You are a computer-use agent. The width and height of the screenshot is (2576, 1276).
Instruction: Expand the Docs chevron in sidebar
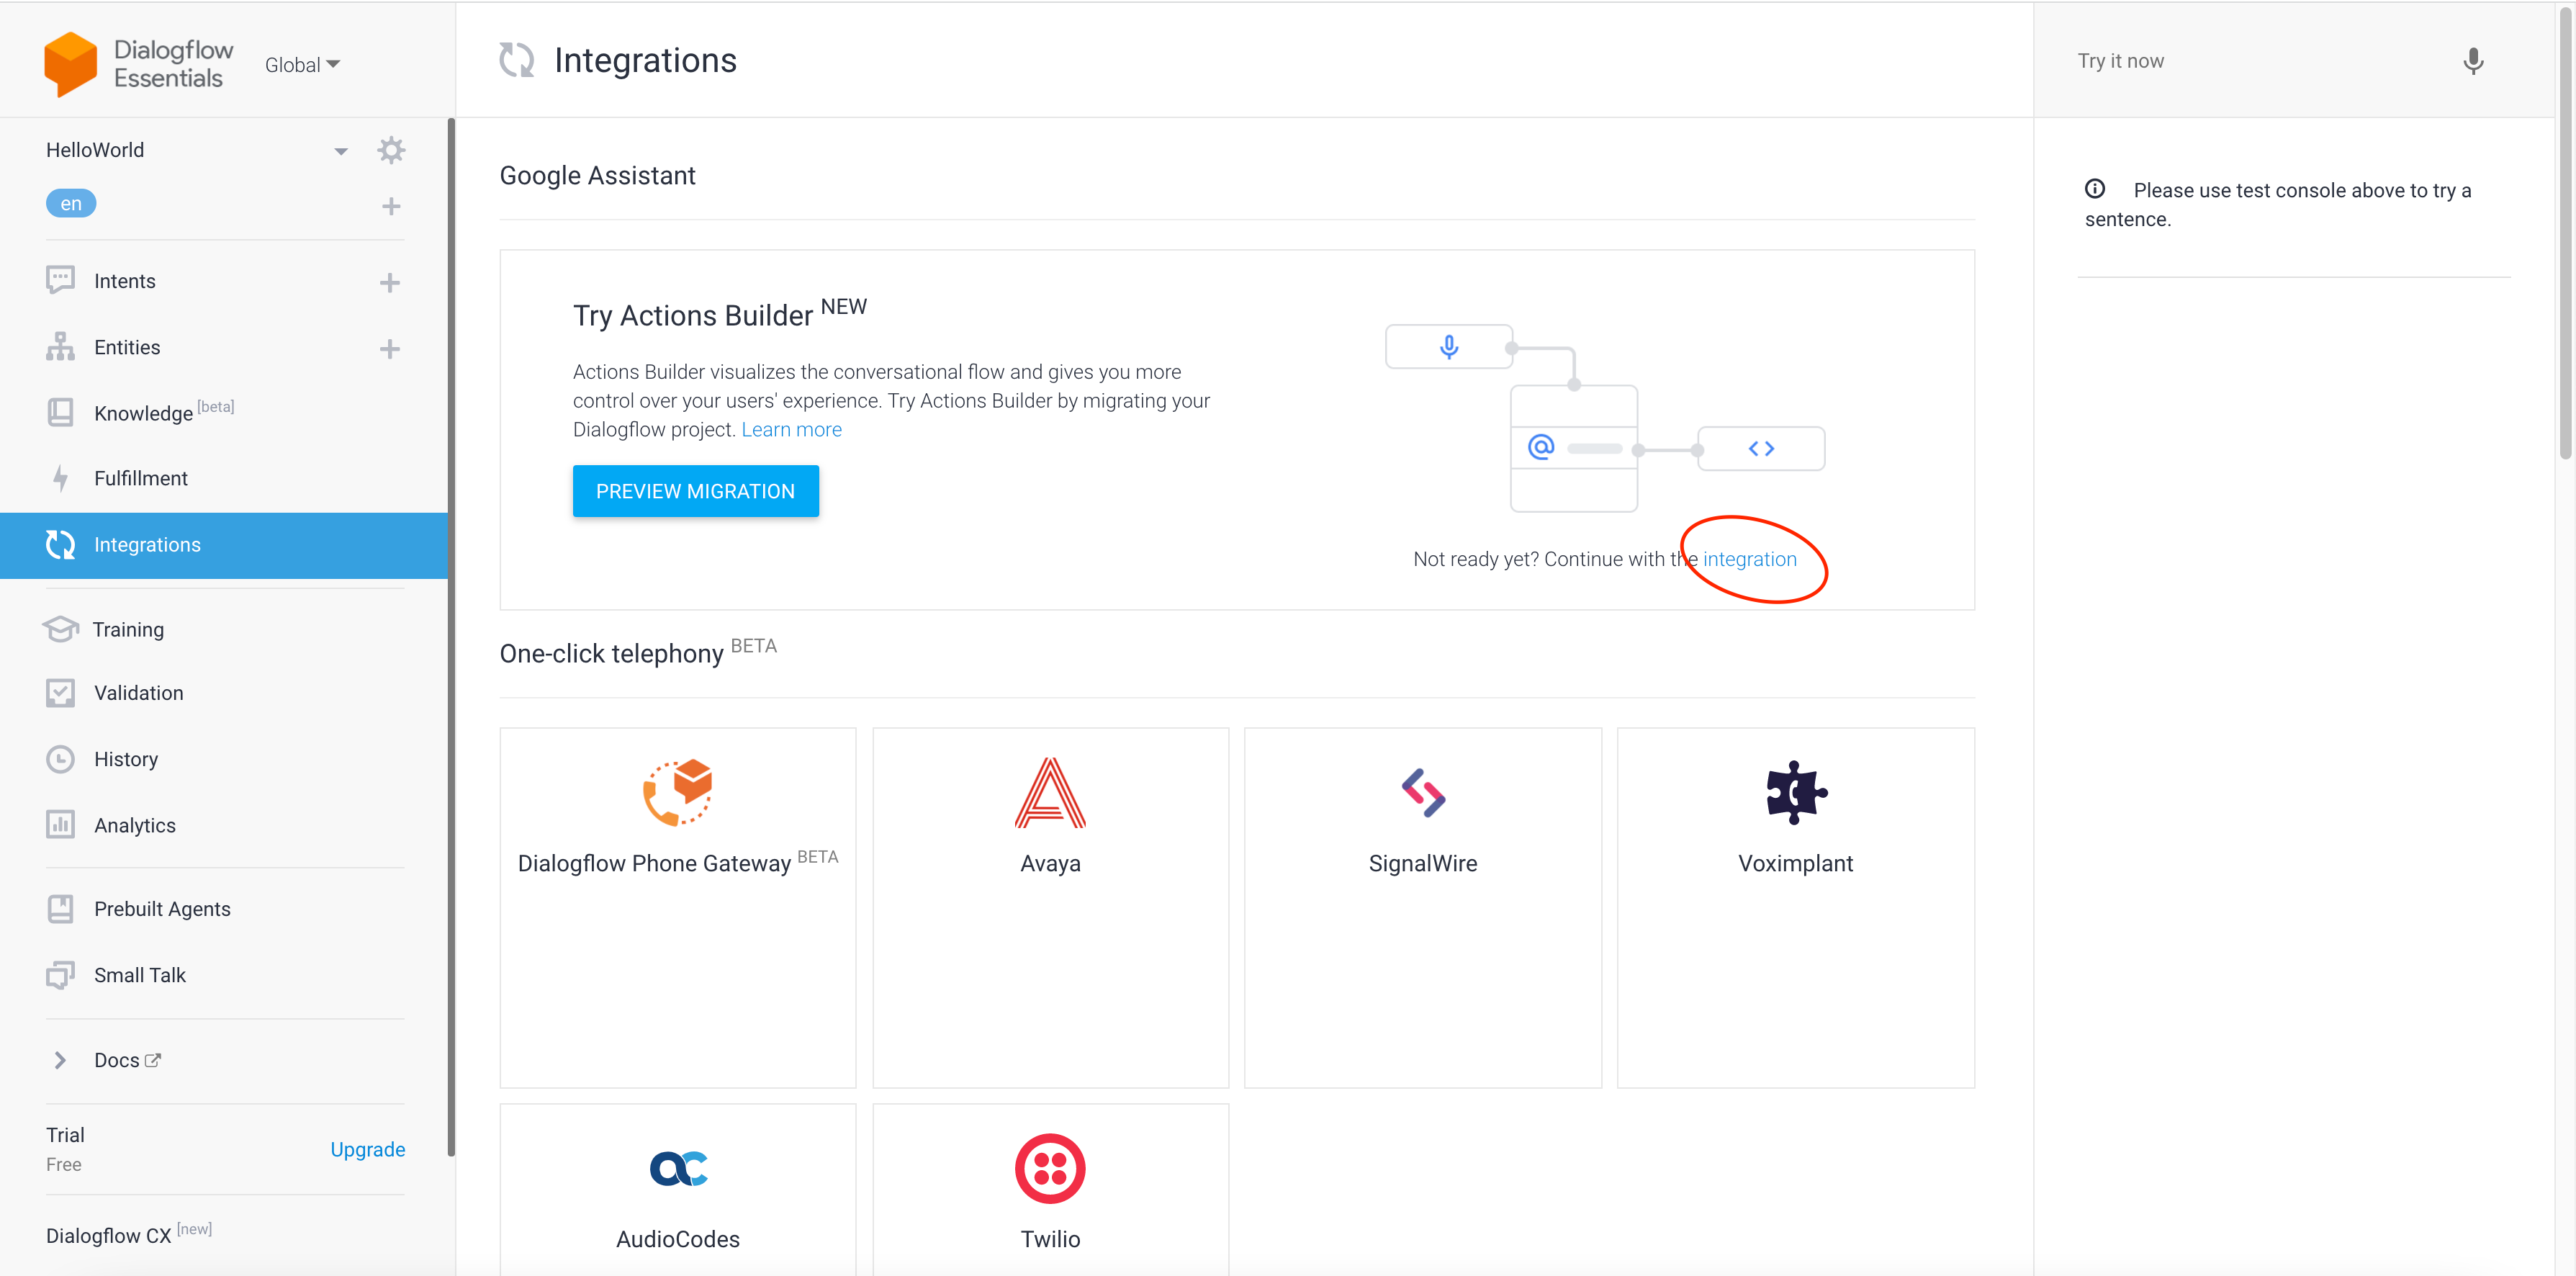click(60, 1060)
